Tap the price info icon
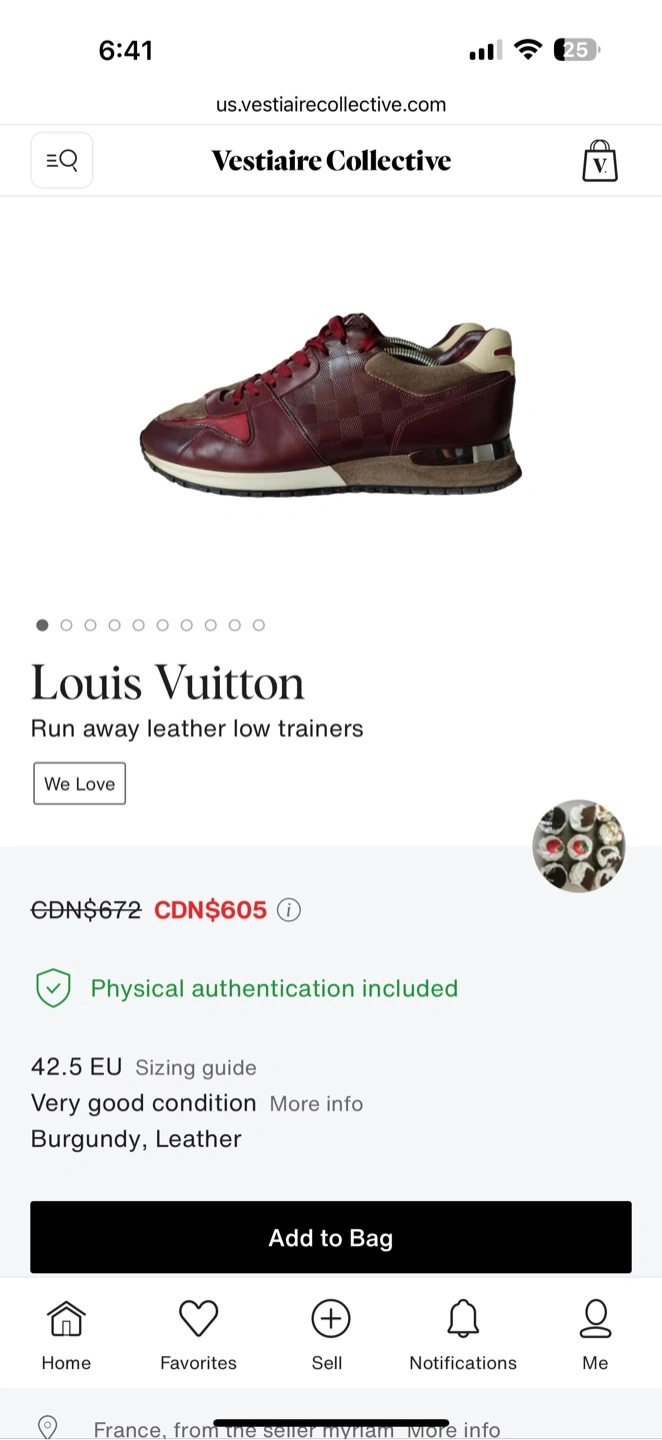Screen dimensions: 662x1440 pos(289,910)
